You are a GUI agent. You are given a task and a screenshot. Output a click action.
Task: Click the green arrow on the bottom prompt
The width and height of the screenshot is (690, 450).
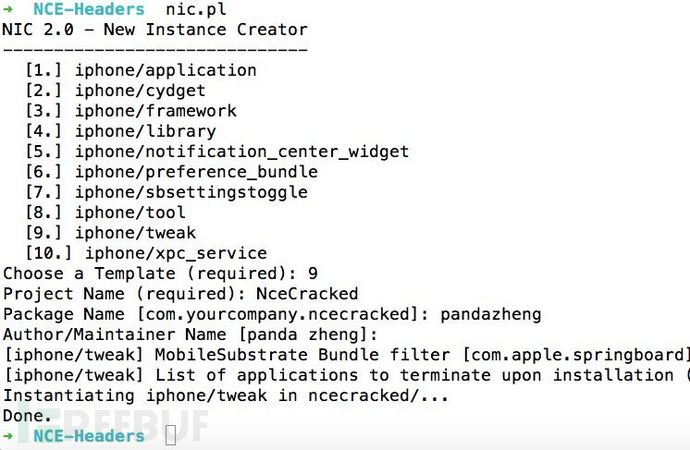pyautogui.click(x=8, y=436)
